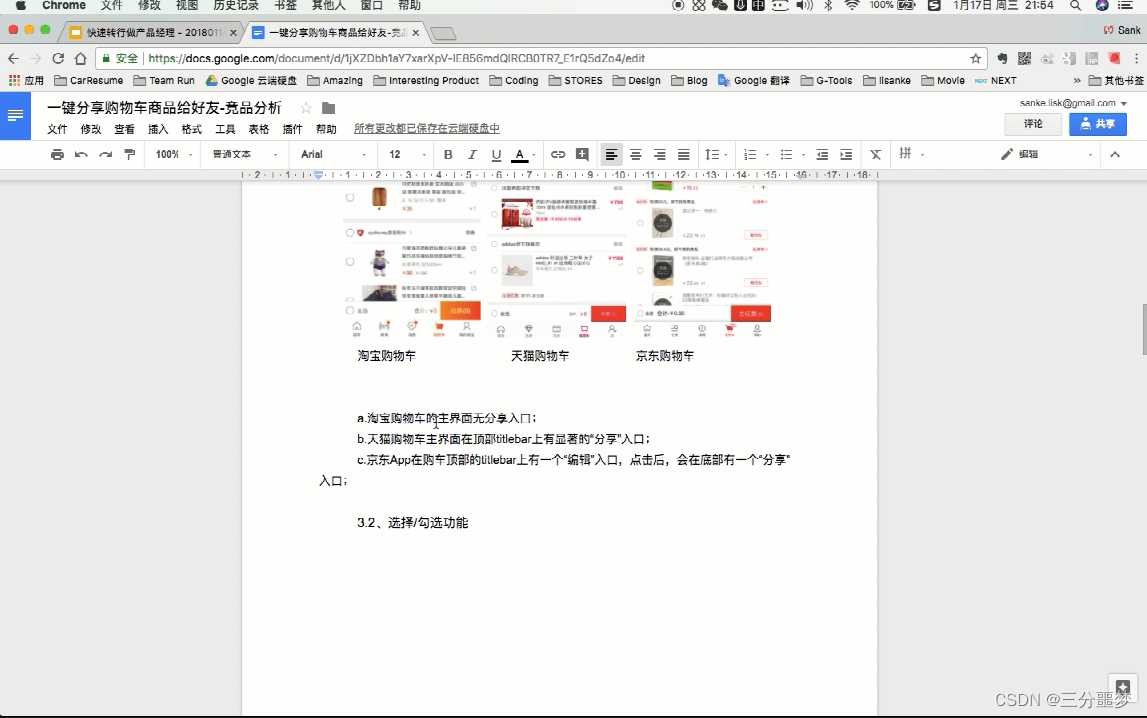Open the Arial font dropdown
This screenshot has height=718, width=1147.
pos(334,154)
